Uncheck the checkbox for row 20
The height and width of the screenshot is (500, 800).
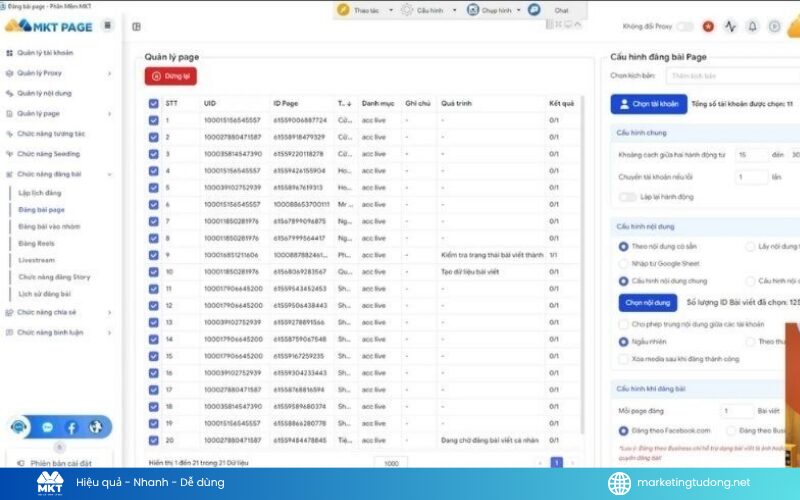coord(154,440)
